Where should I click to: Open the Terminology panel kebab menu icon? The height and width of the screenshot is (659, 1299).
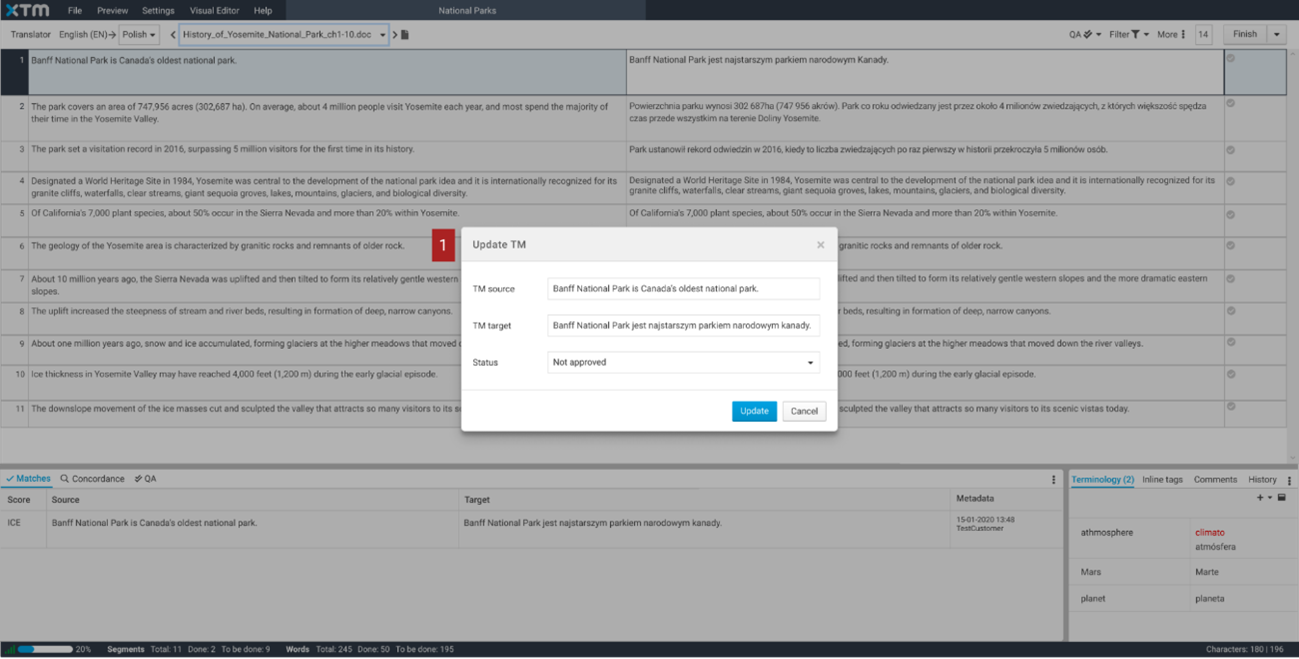point(1289,481)
